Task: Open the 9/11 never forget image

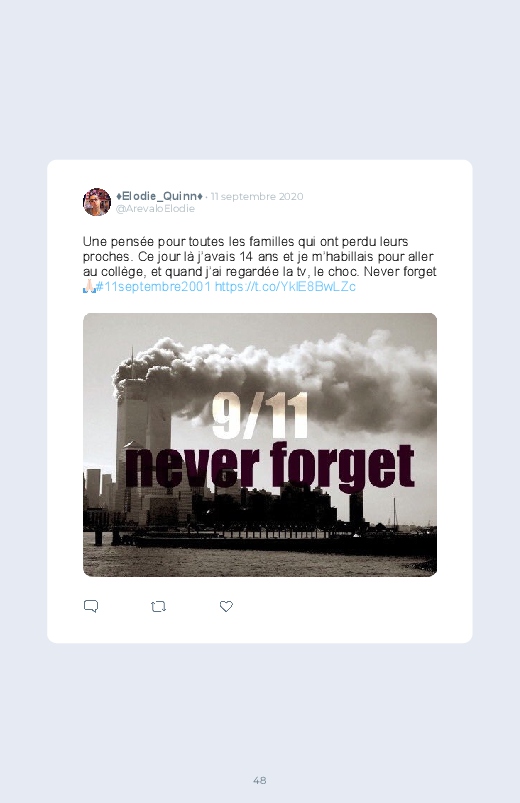Action: [x=260, y=445]
